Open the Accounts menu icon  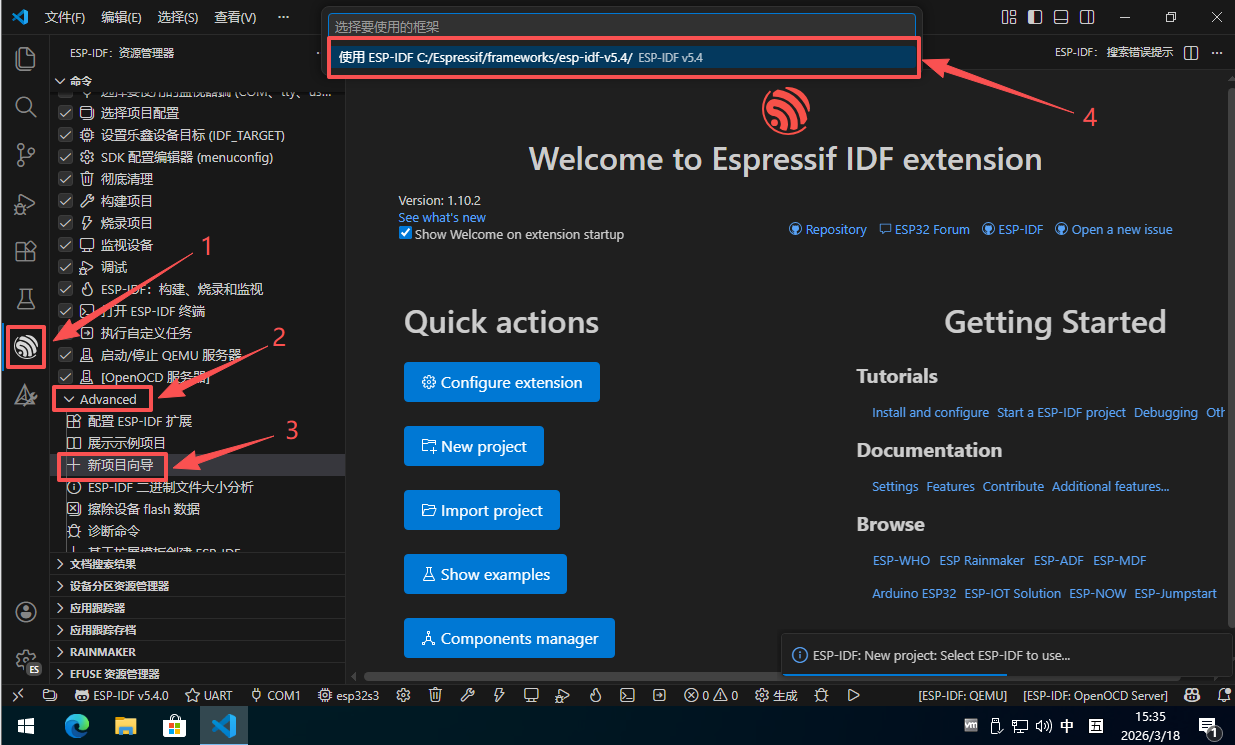(26, 611)
